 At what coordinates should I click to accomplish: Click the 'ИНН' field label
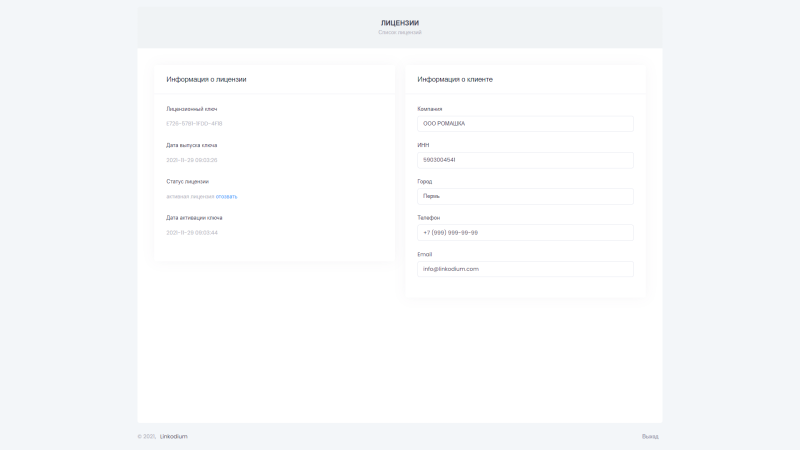point(423,145)
